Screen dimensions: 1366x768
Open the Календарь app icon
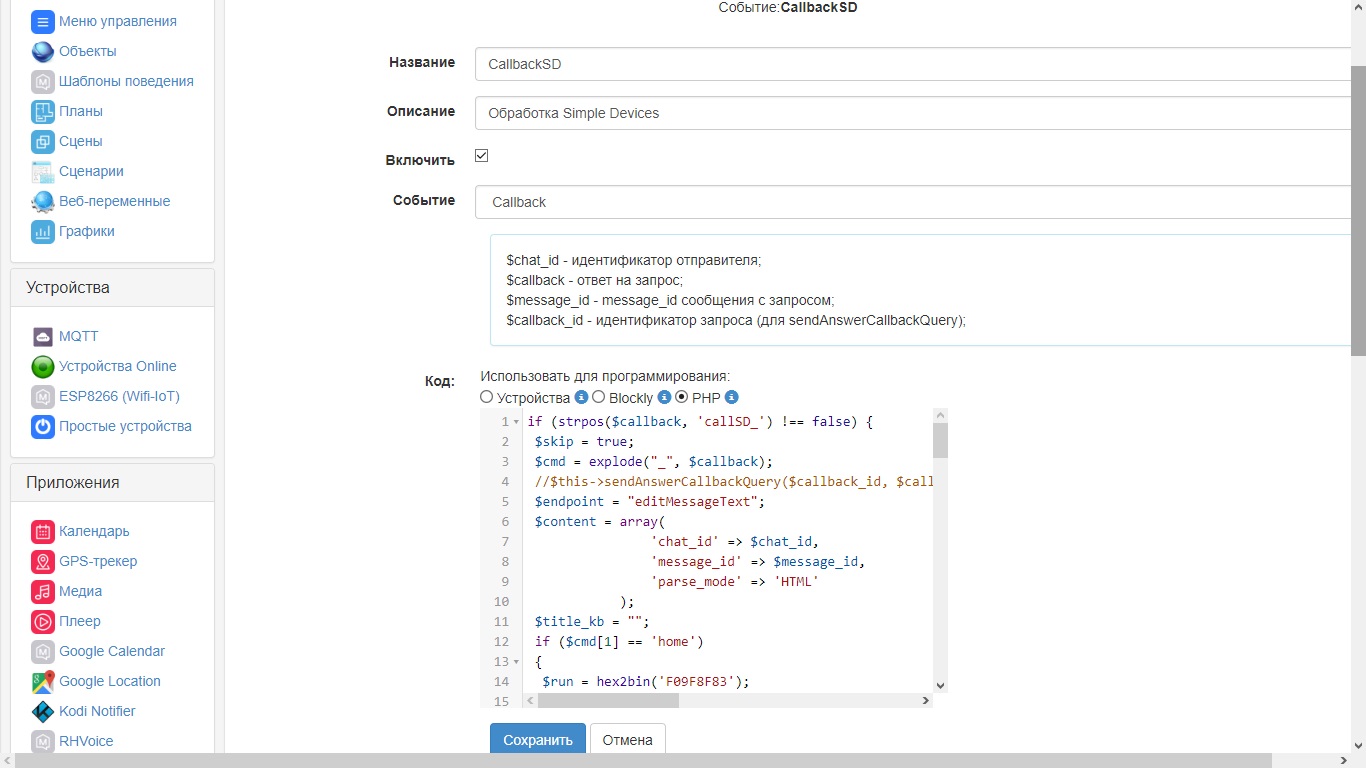click(42, 531)
